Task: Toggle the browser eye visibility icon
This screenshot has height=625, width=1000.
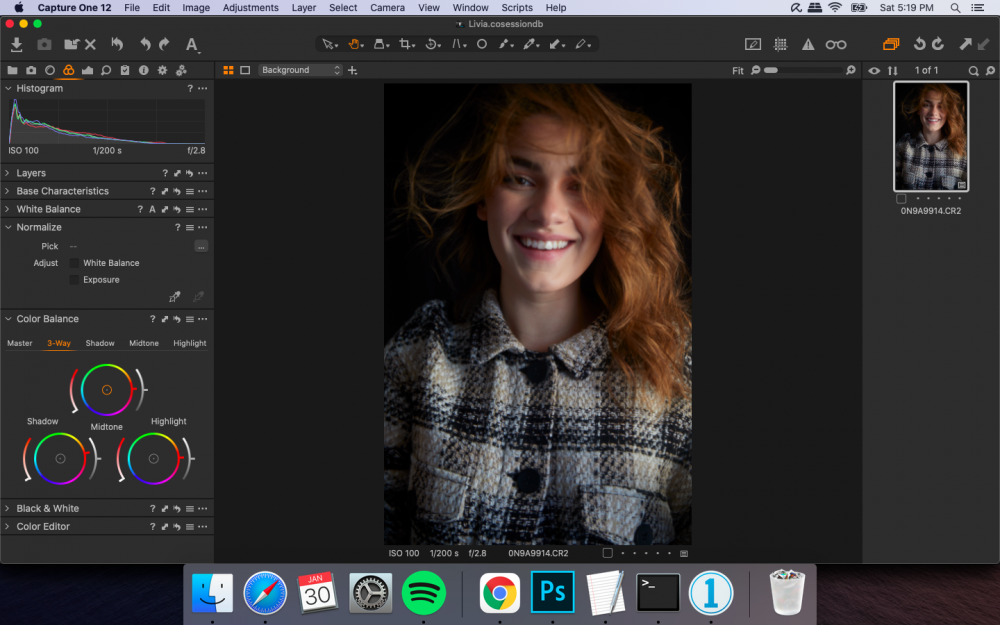Action: coord(874,70)
